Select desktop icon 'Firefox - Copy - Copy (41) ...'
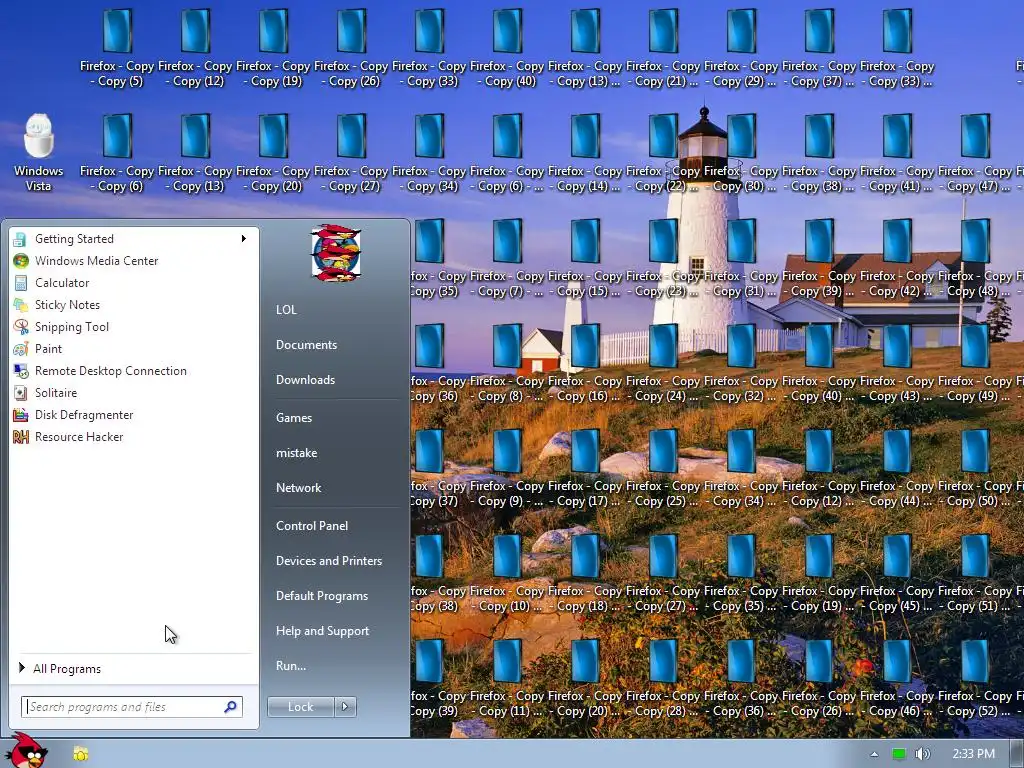The height and width of the screenshot is (768, 1024). point(897,153)
